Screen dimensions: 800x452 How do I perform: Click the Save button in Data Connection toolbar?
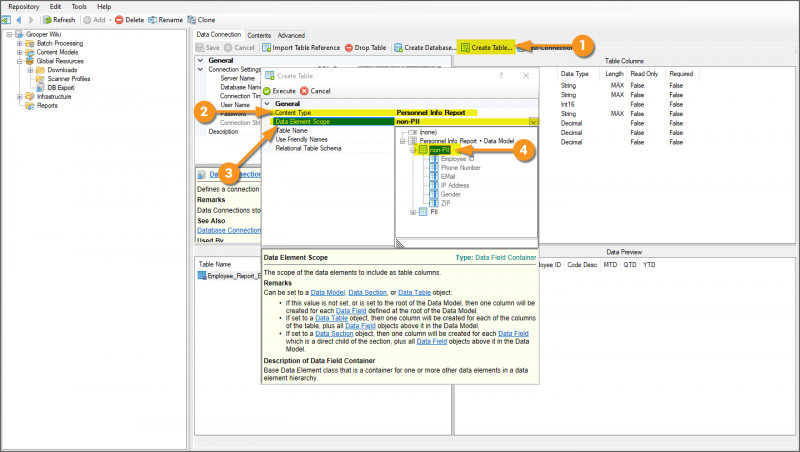(x=208, y=47)
